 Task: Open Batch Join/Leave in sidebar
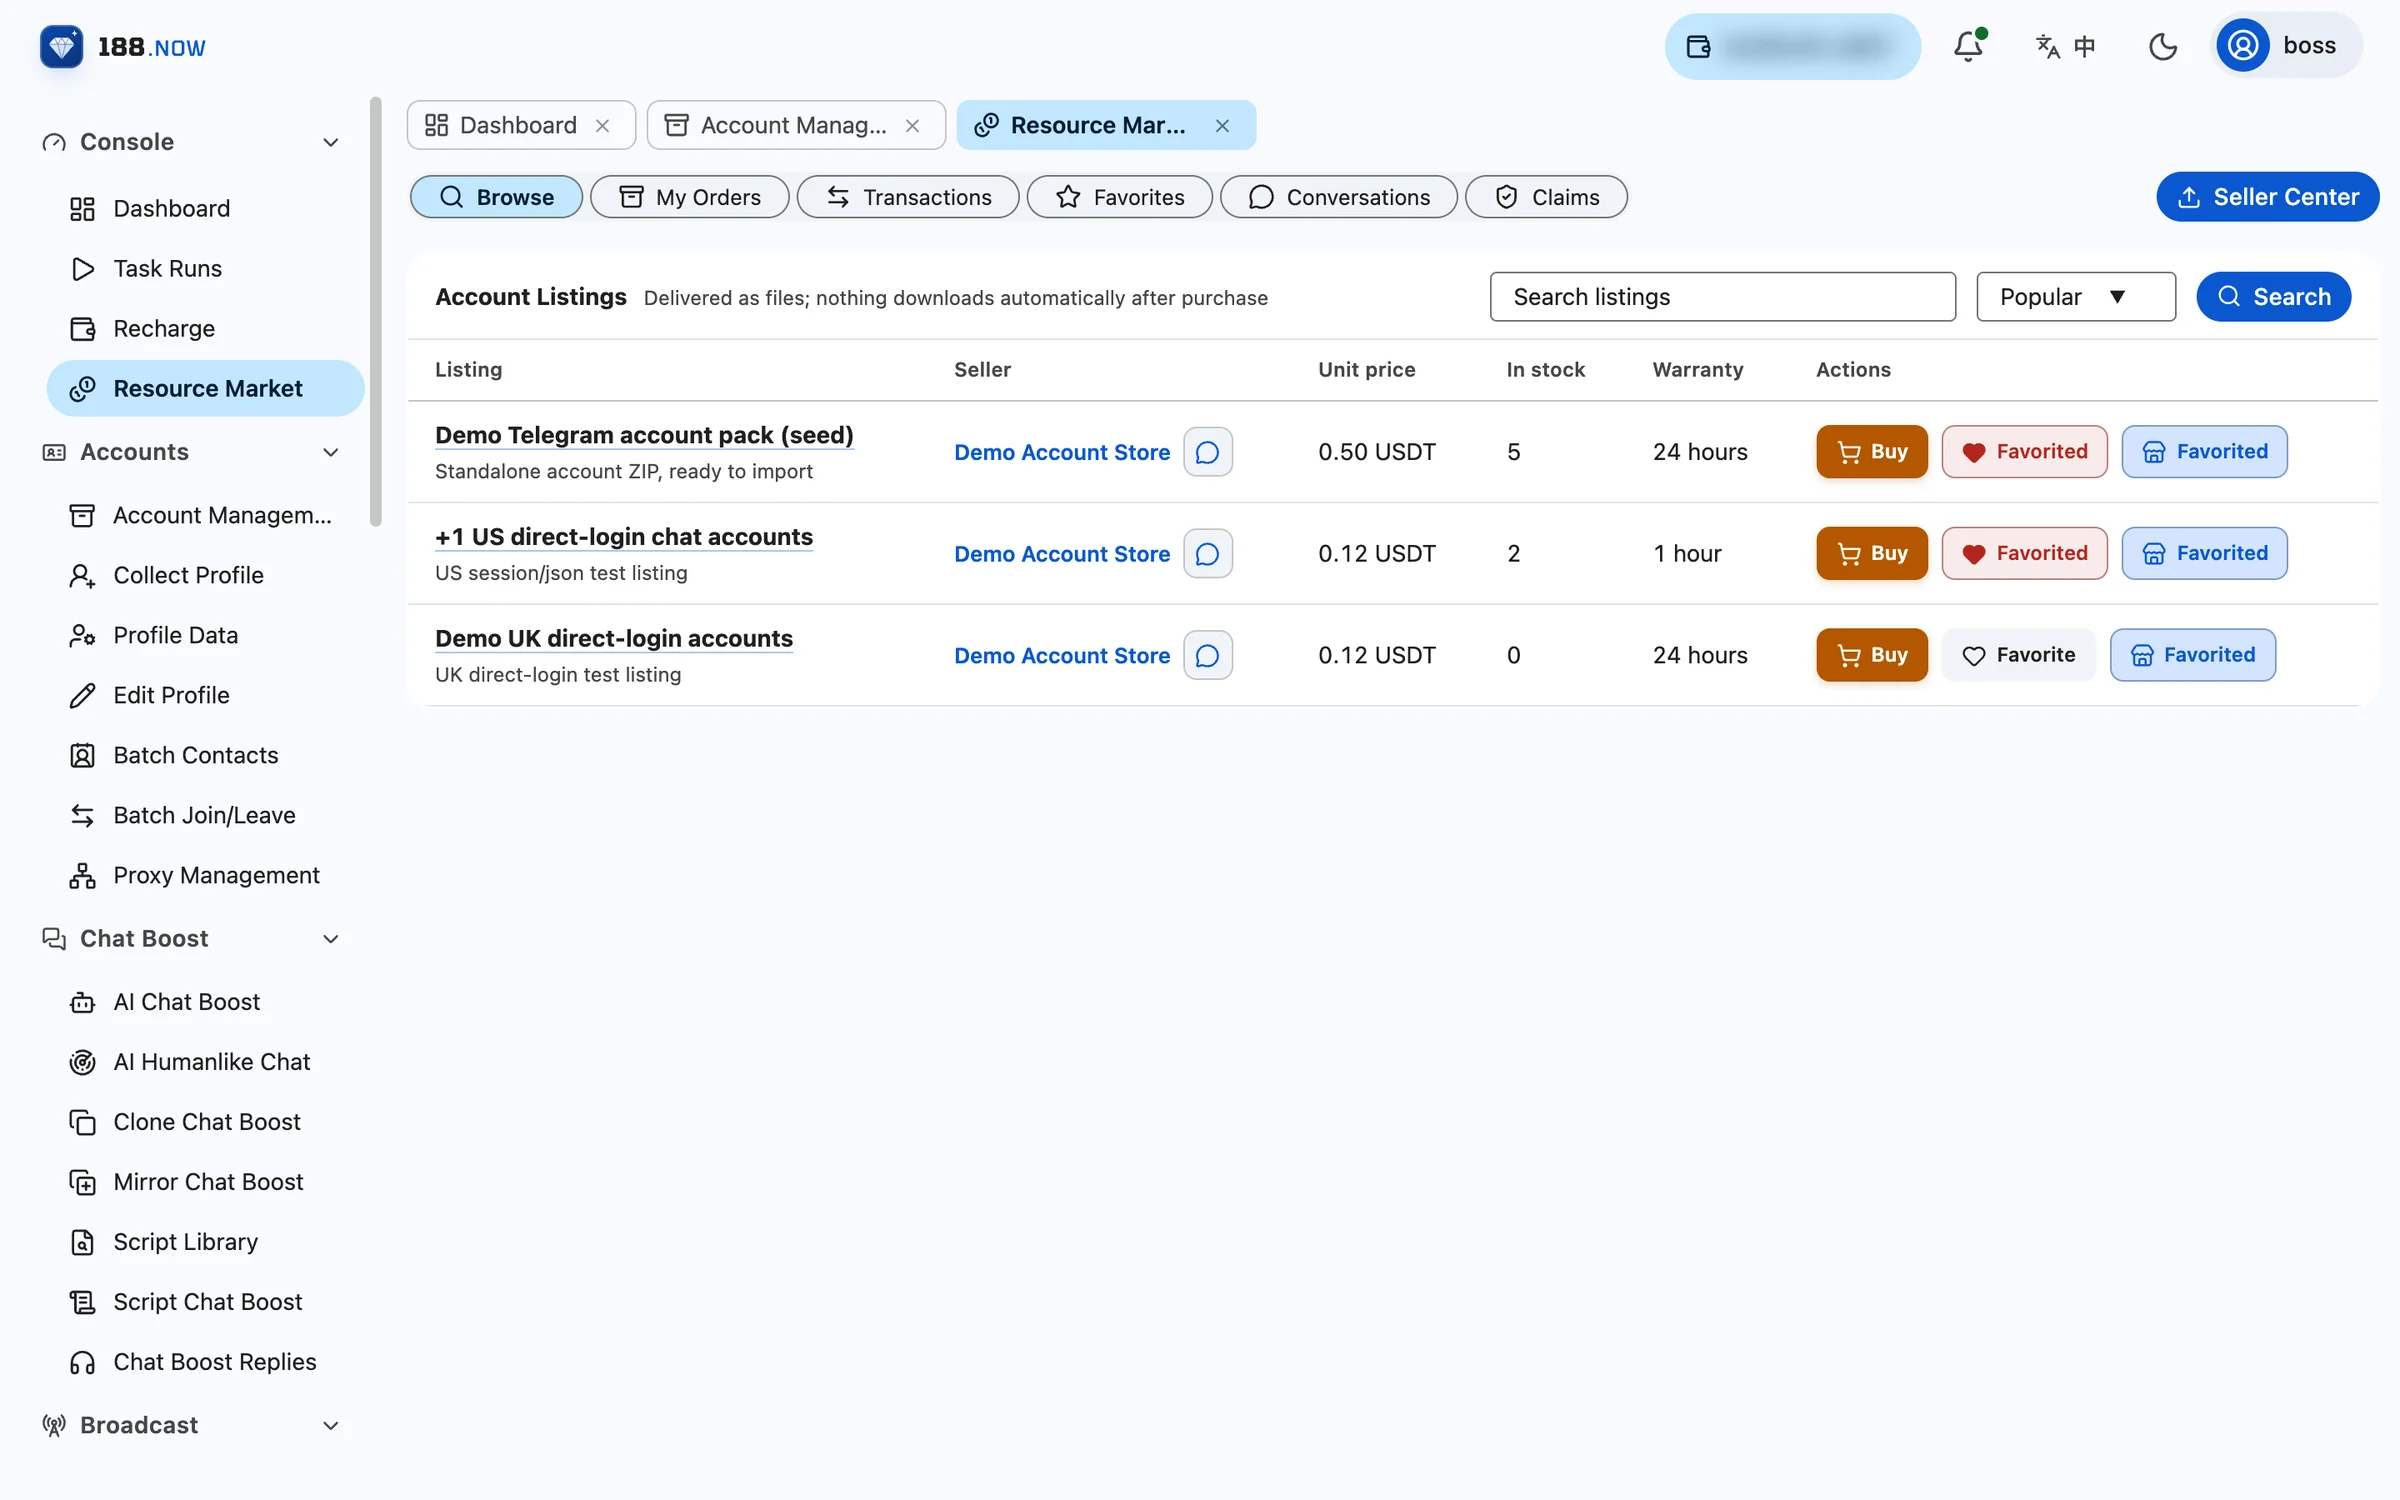pyautogui.click(x=205, y=815)
